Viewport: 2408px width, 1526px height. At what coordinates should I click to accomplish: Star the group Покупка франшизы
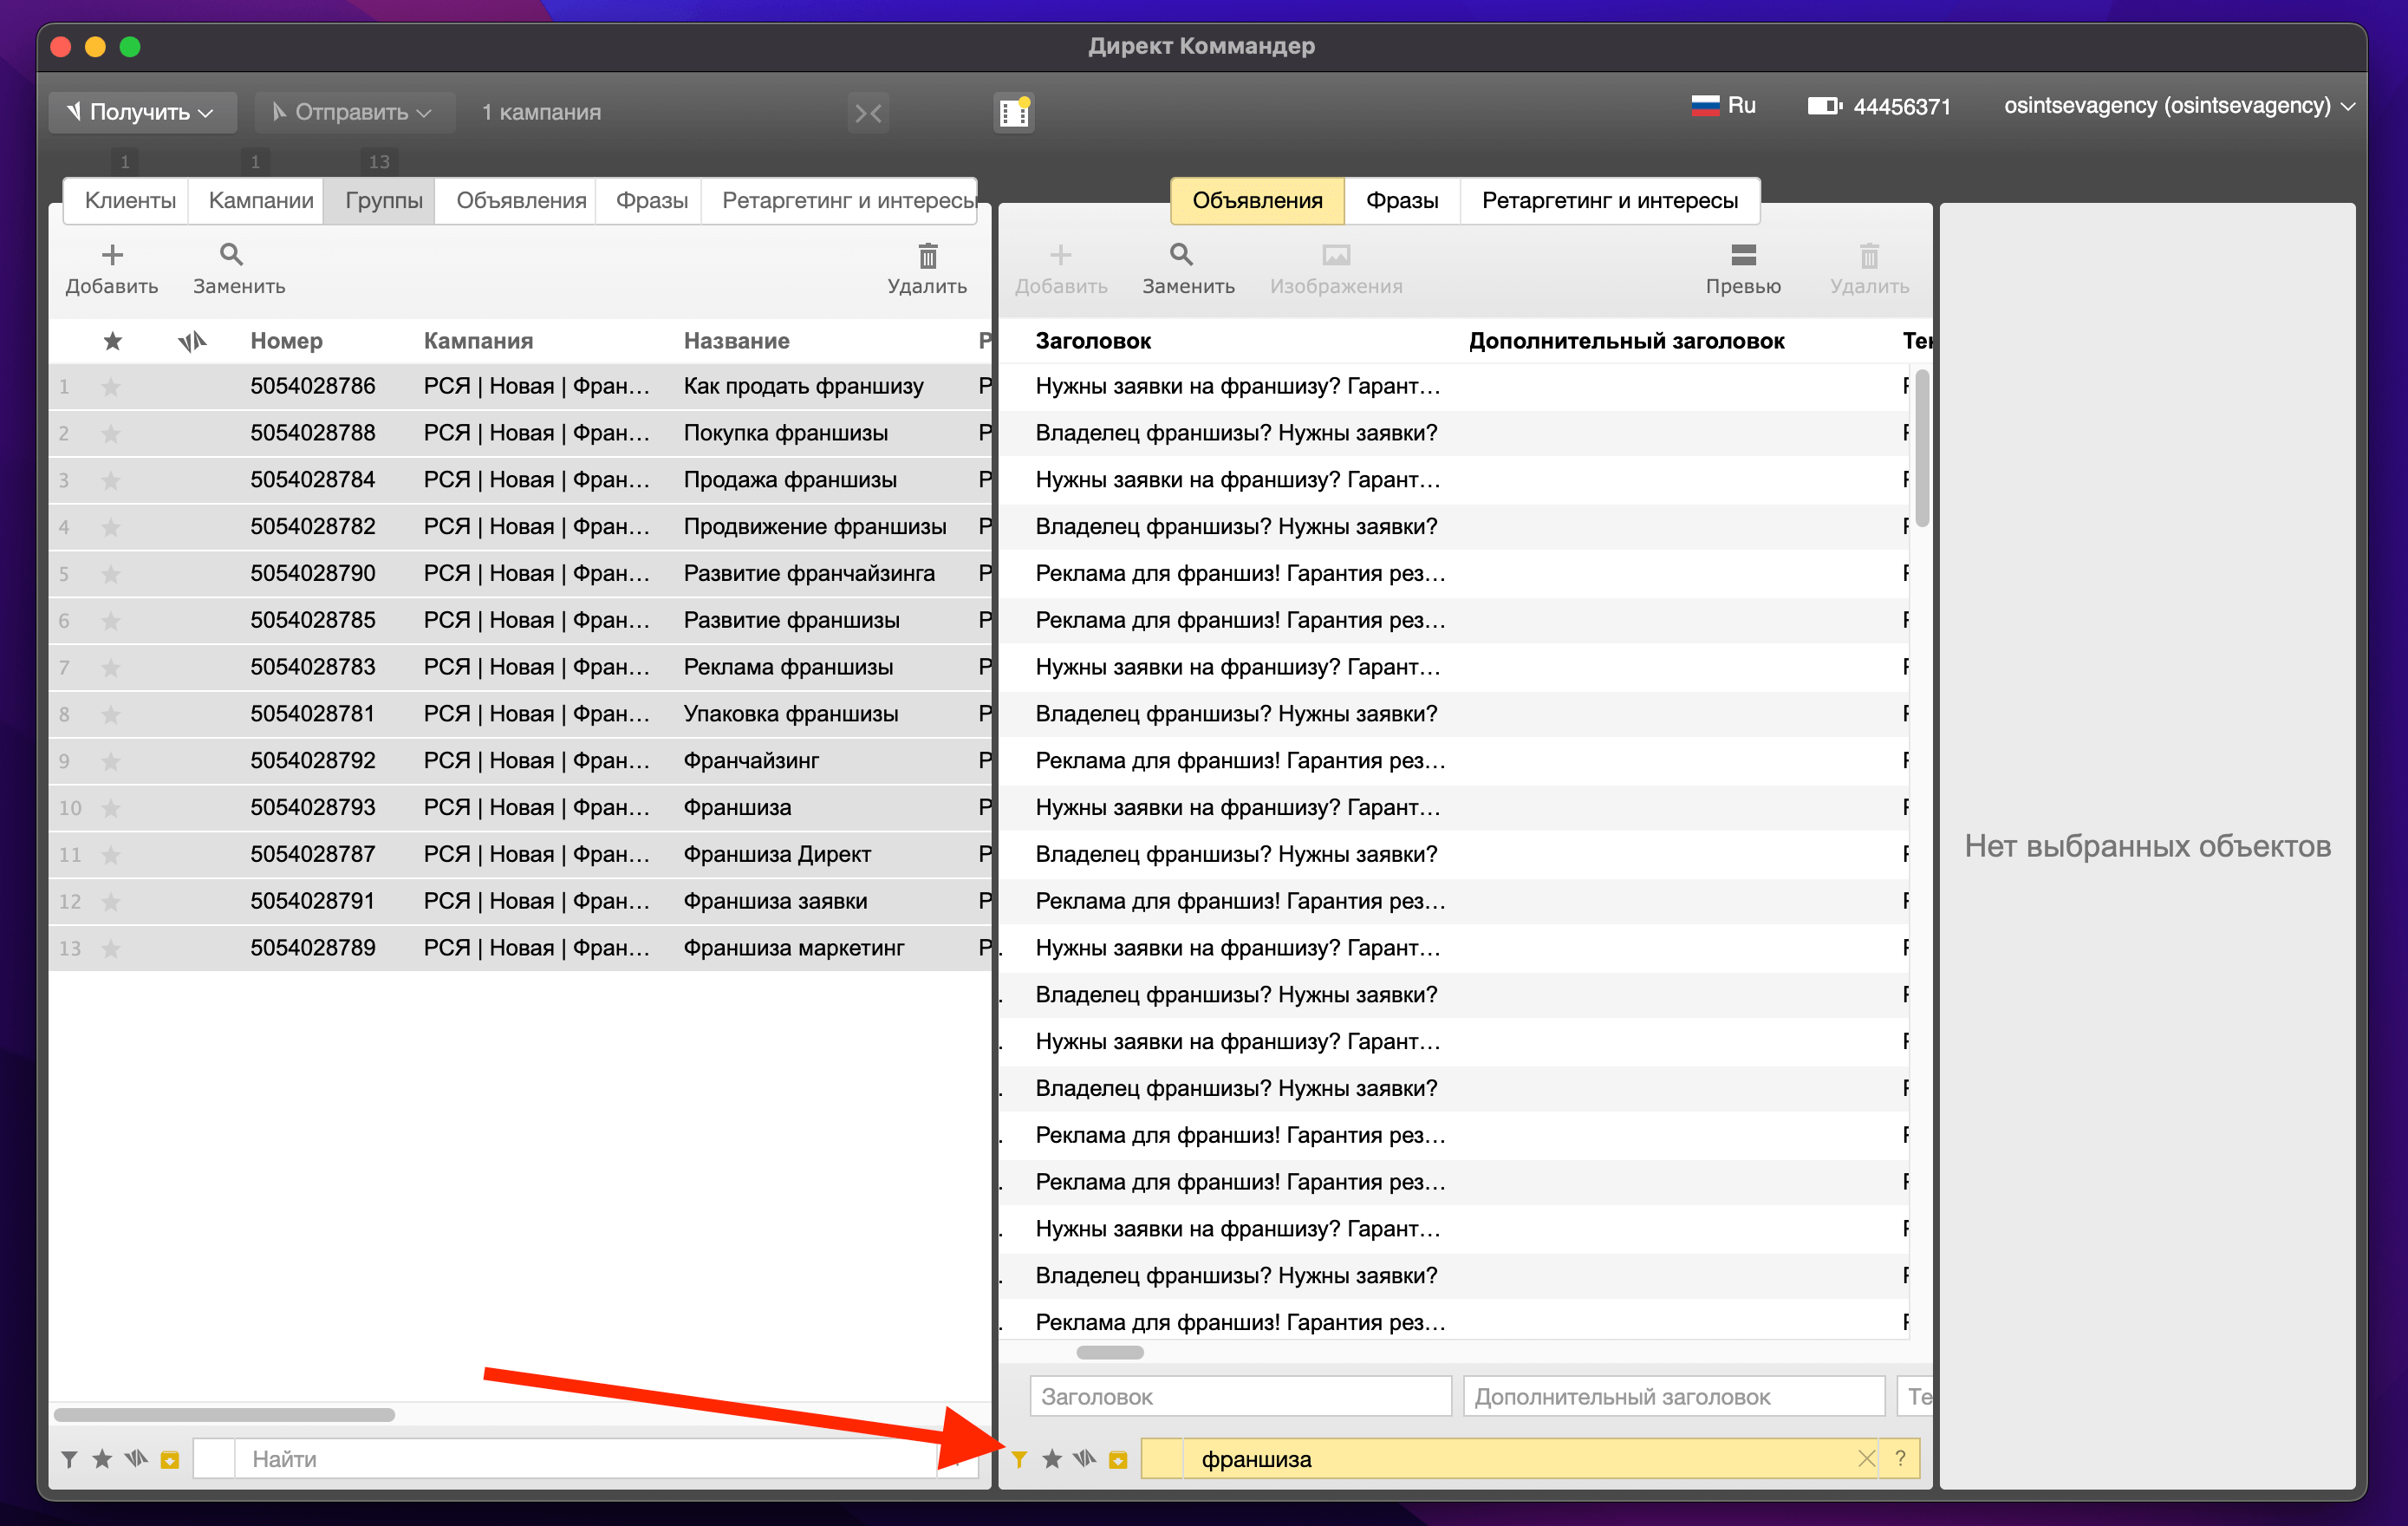tap(111, 434)
